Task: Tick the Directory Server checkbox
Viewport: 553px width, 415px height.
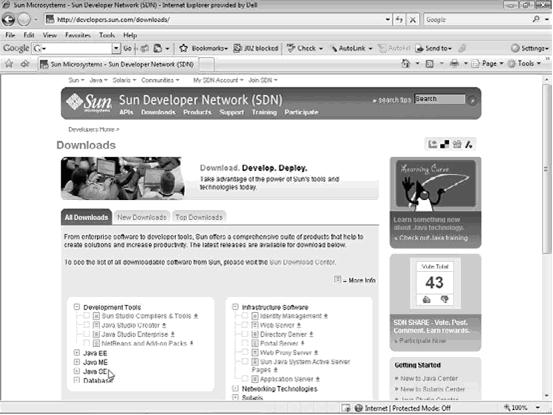Action: [x=245, y=334]
